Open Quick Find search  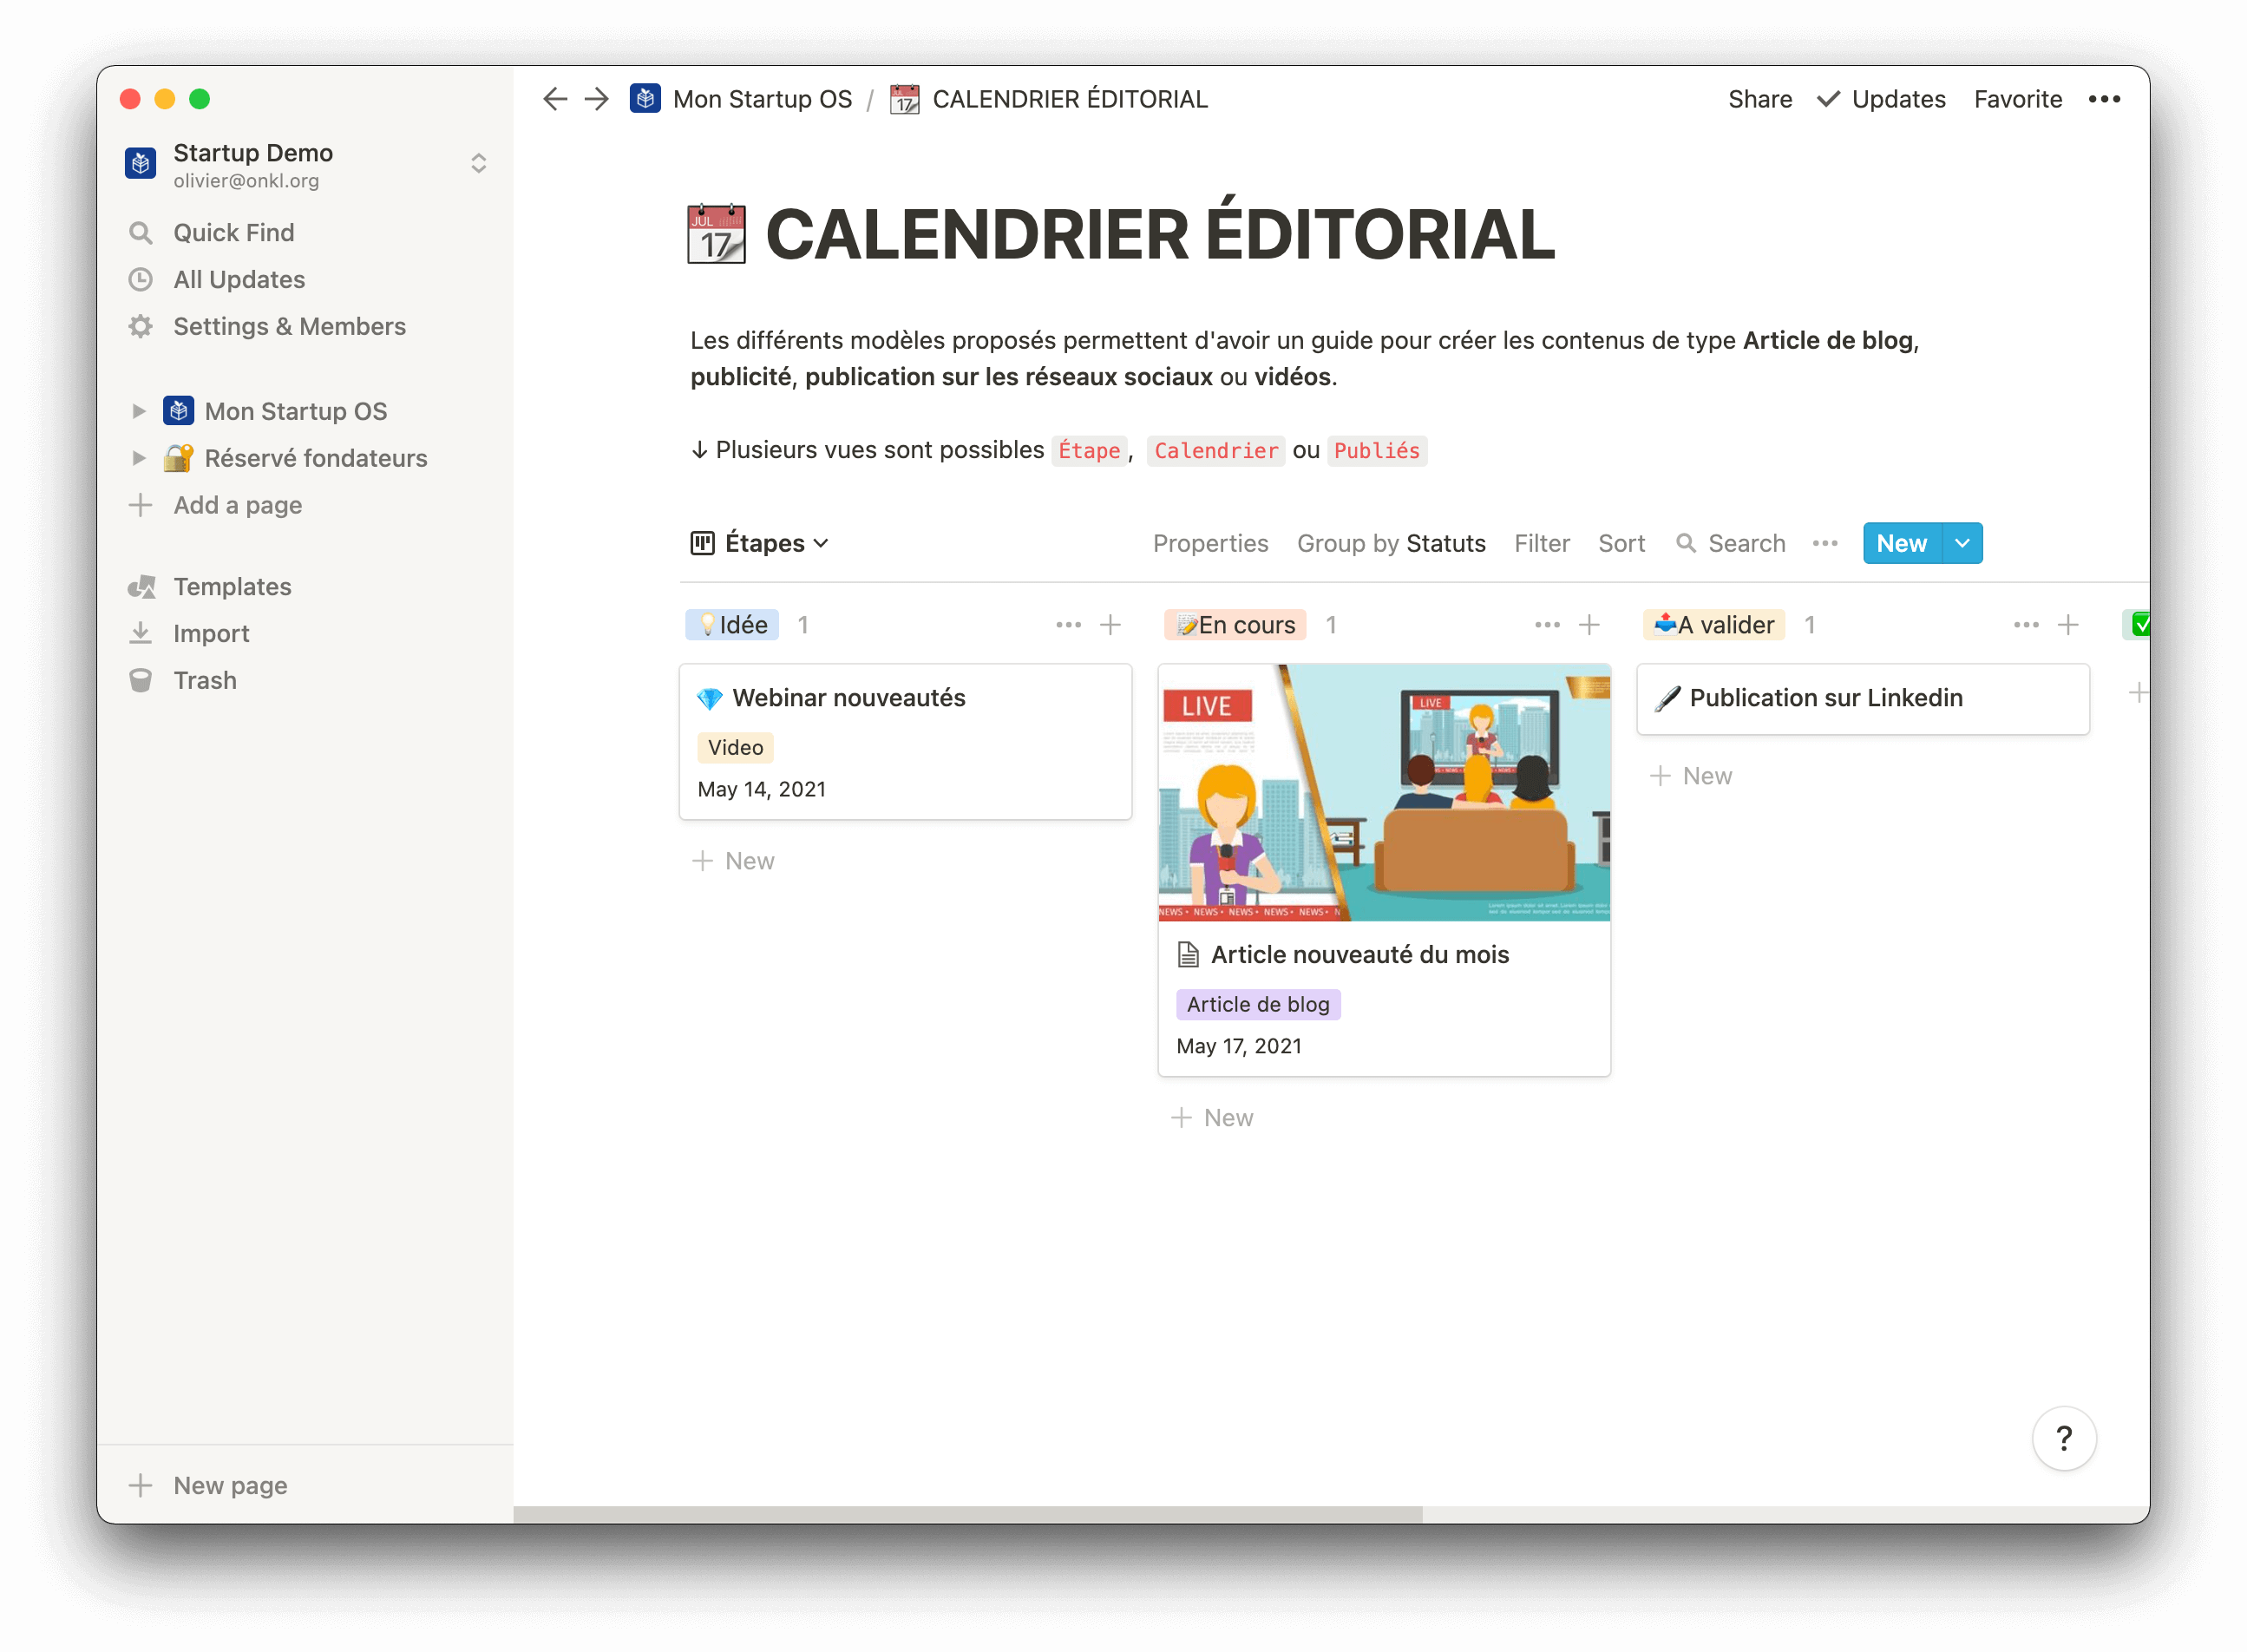click(x=233, y=233)
